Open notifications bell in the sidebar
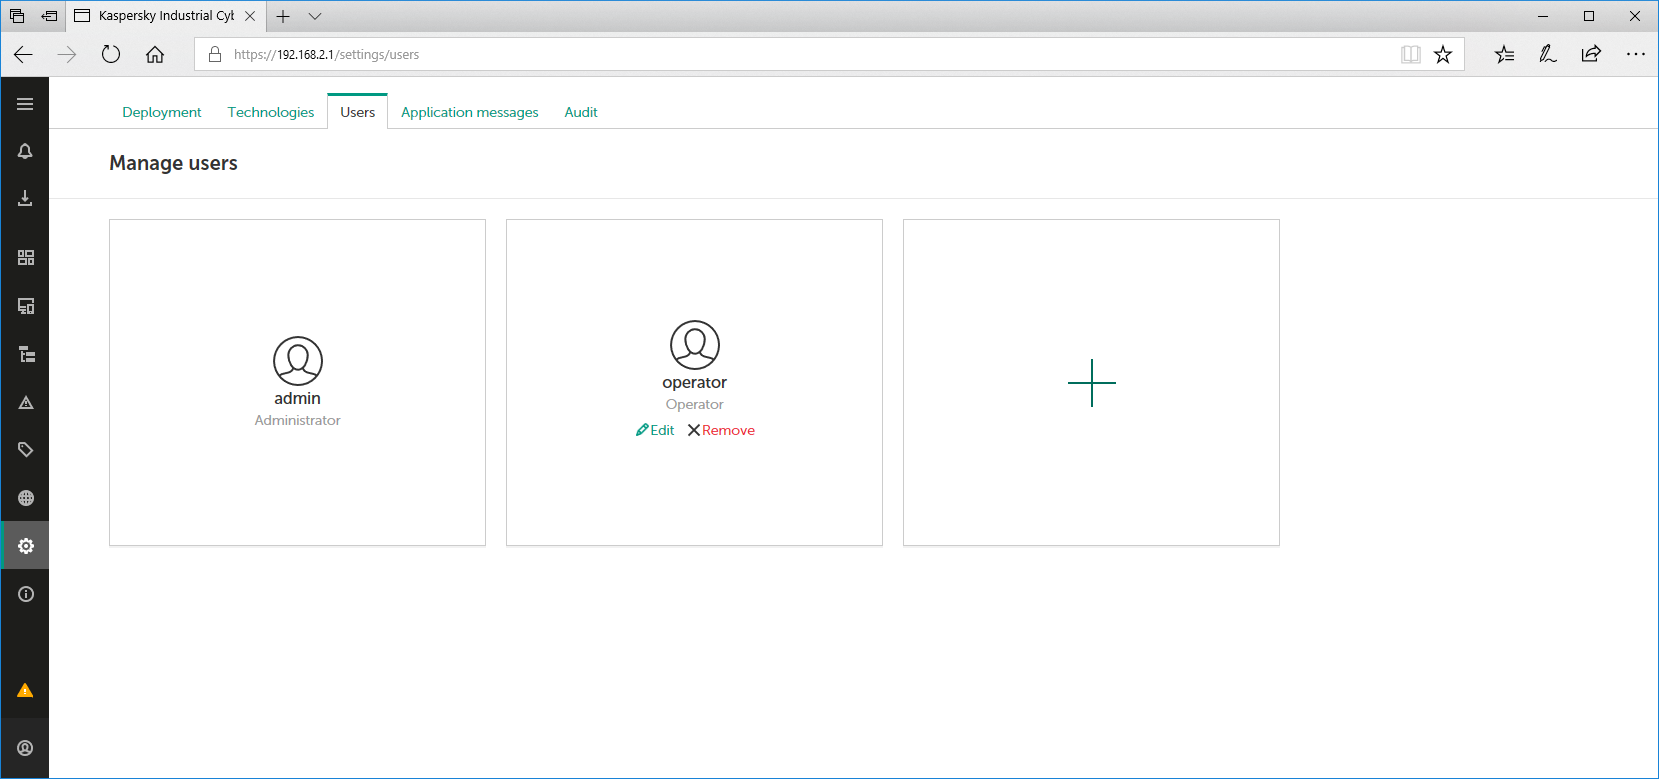The height and width of the screenshot is (779, 1659). pos(25,151)
